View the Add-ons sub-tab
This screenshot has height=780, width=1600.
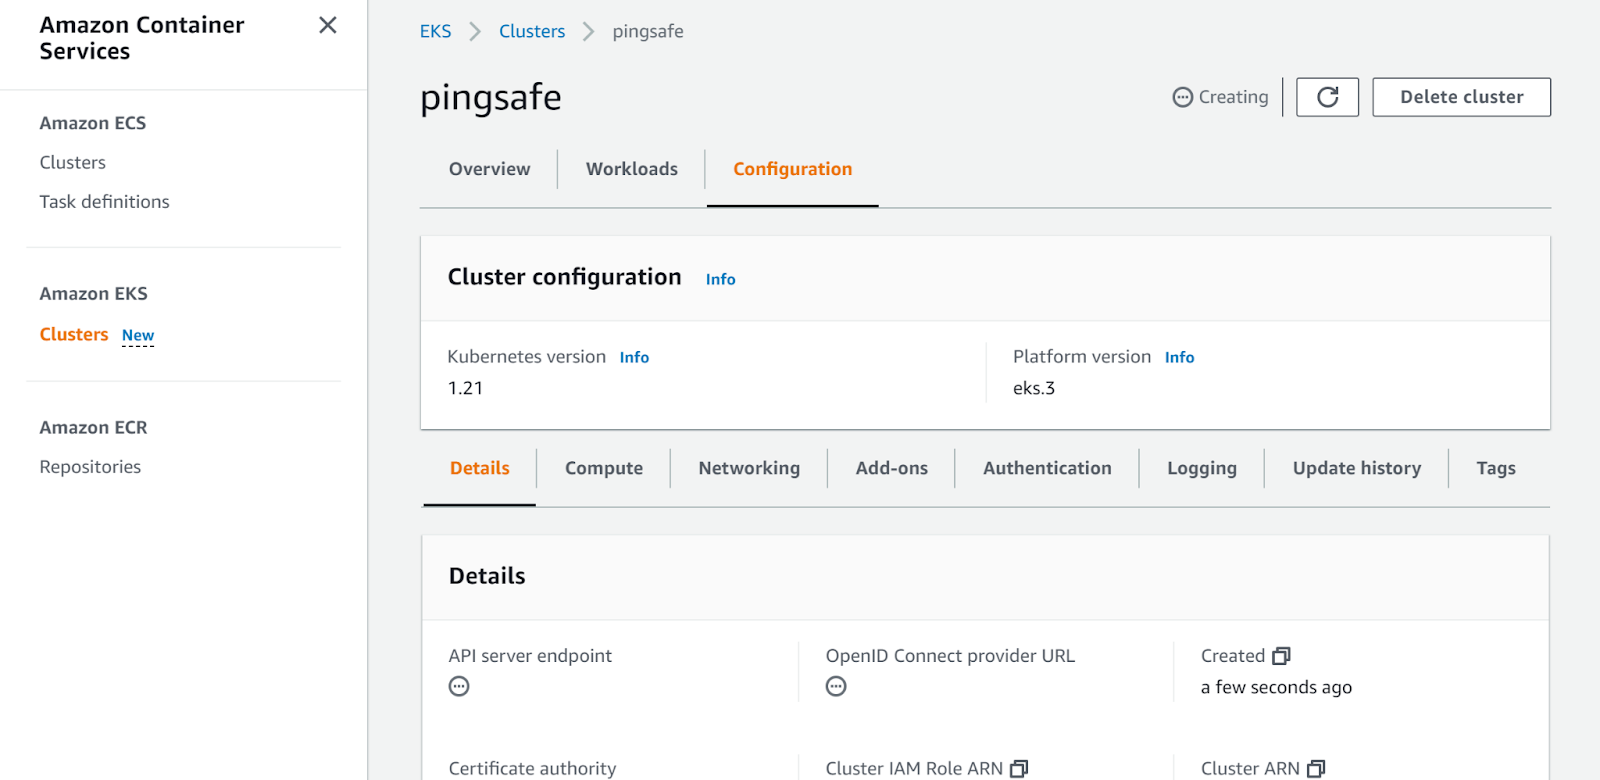[891, 468]
